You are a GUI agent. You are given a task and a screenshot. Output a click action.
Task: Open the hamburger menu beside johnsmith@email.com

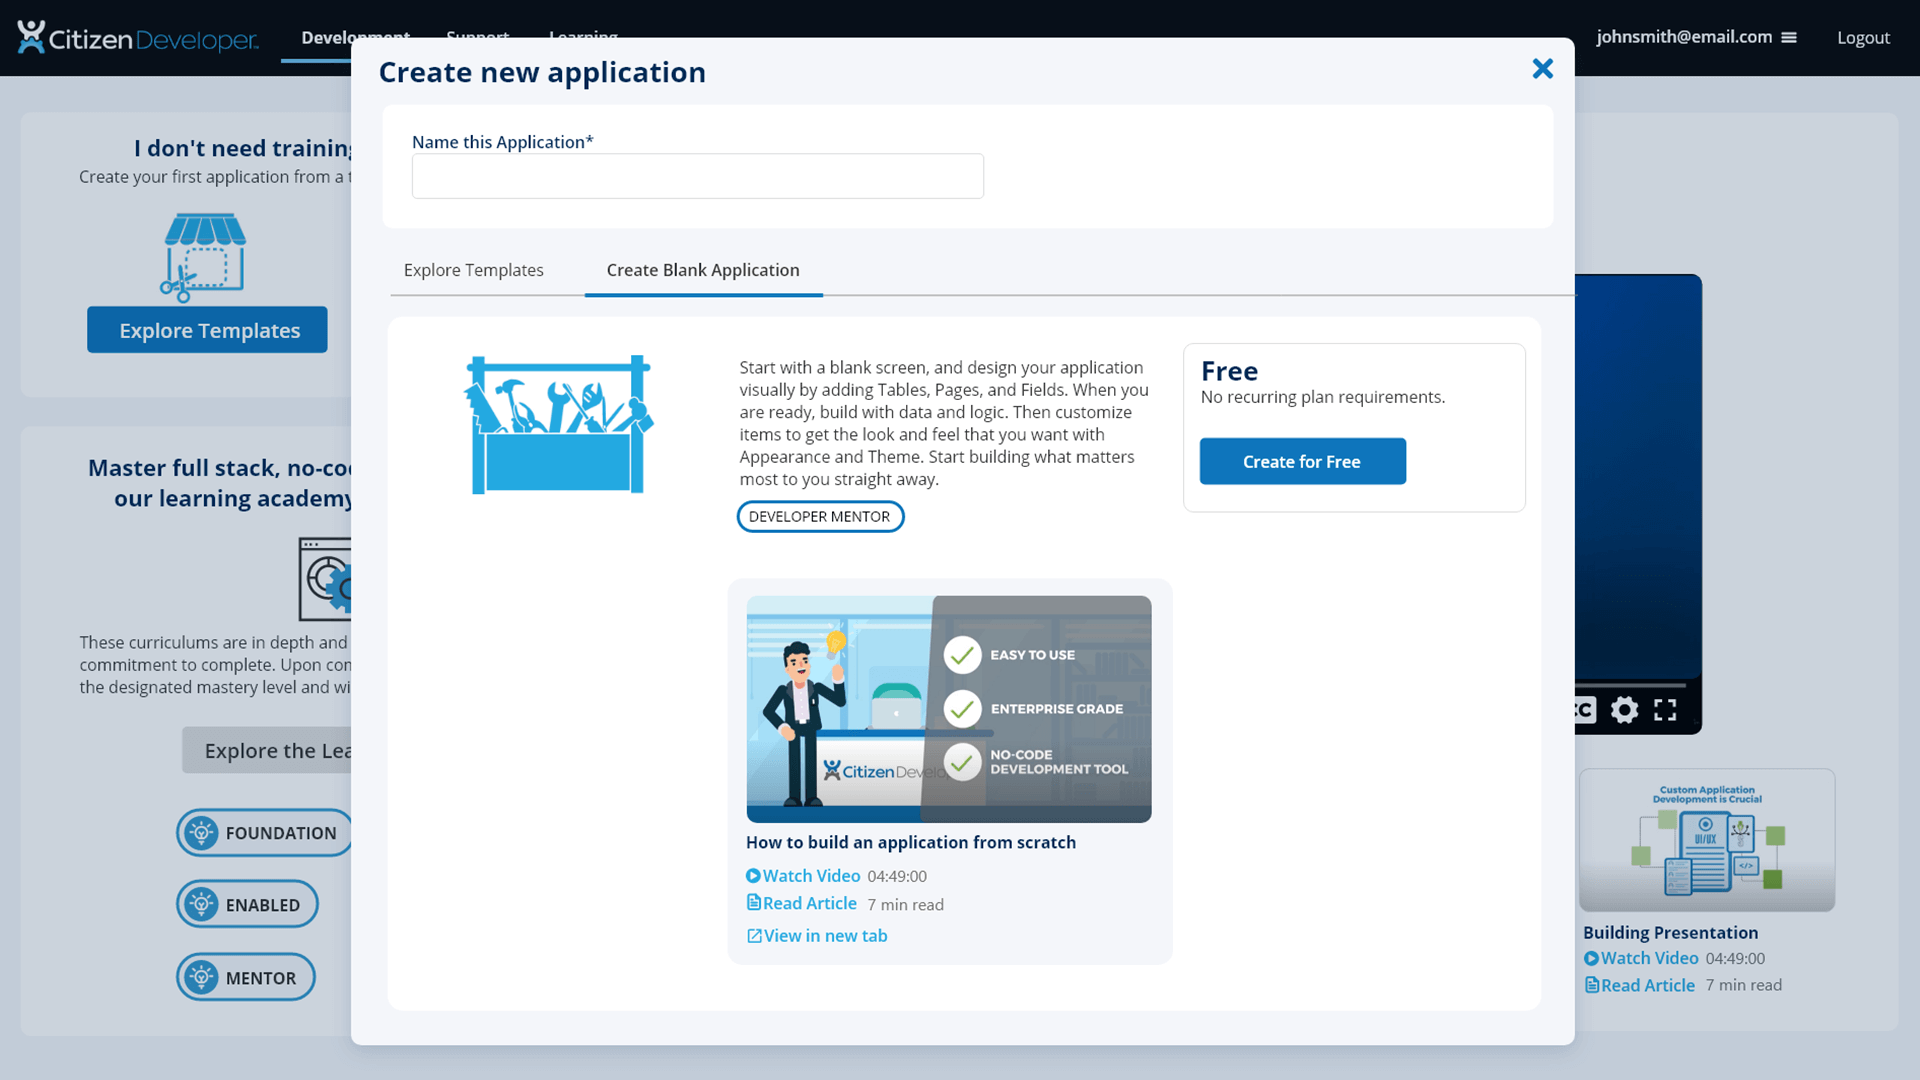1789,38
